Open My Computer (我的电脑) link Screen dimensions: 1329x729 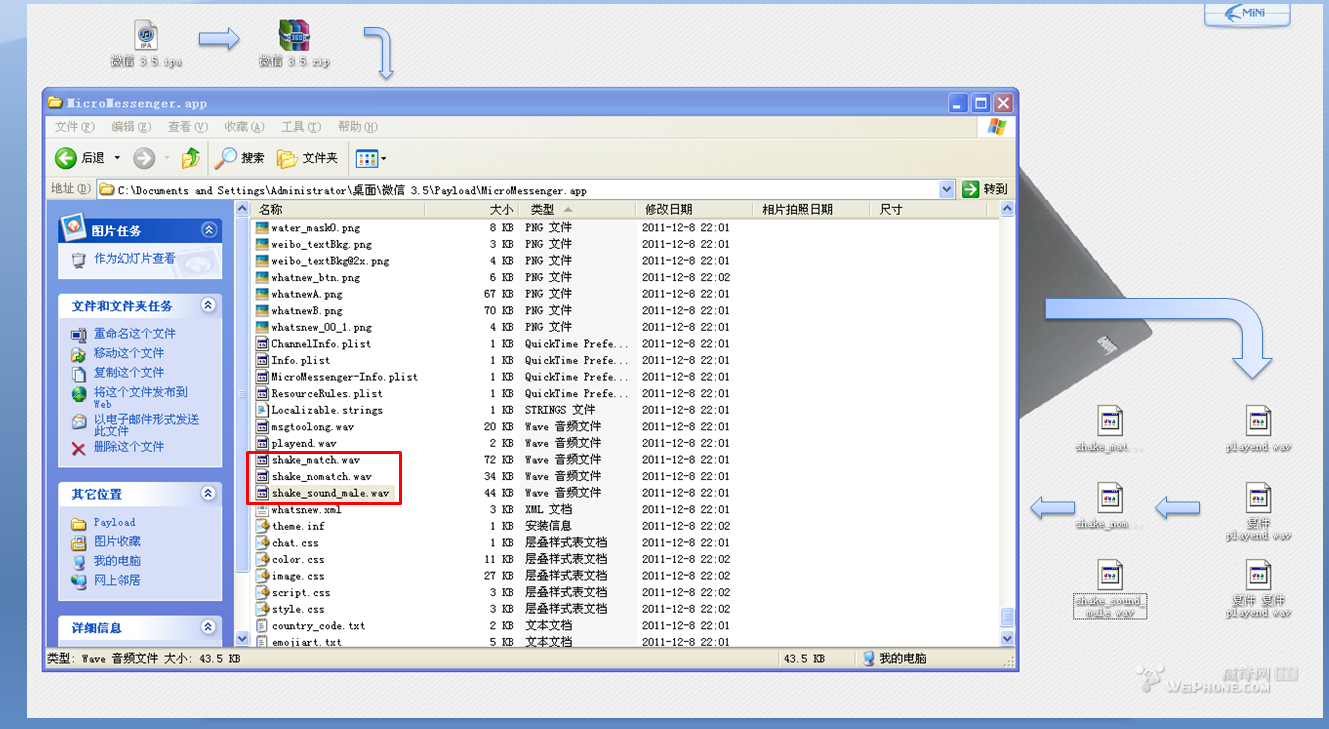[117, 561]
